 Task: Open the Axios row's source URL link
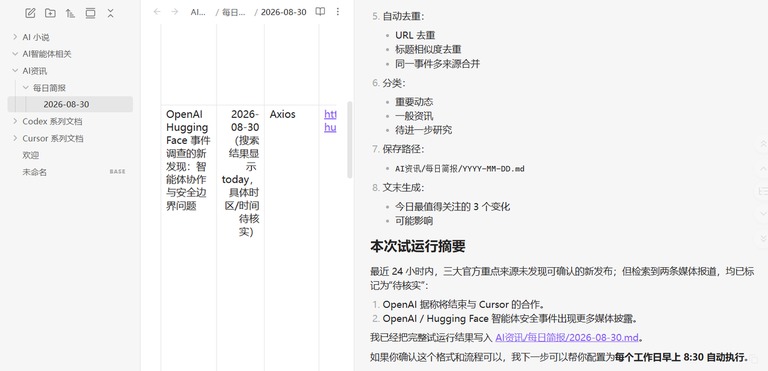tap(330, 121)
